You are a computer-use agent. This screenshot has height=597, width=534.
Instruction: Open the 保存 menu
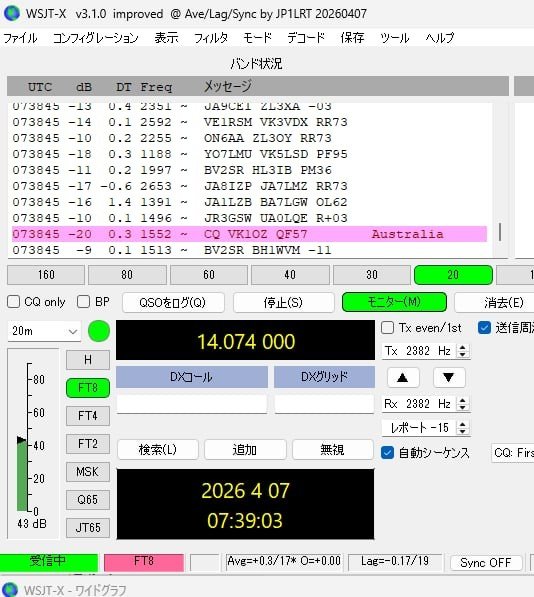point(352,38)
